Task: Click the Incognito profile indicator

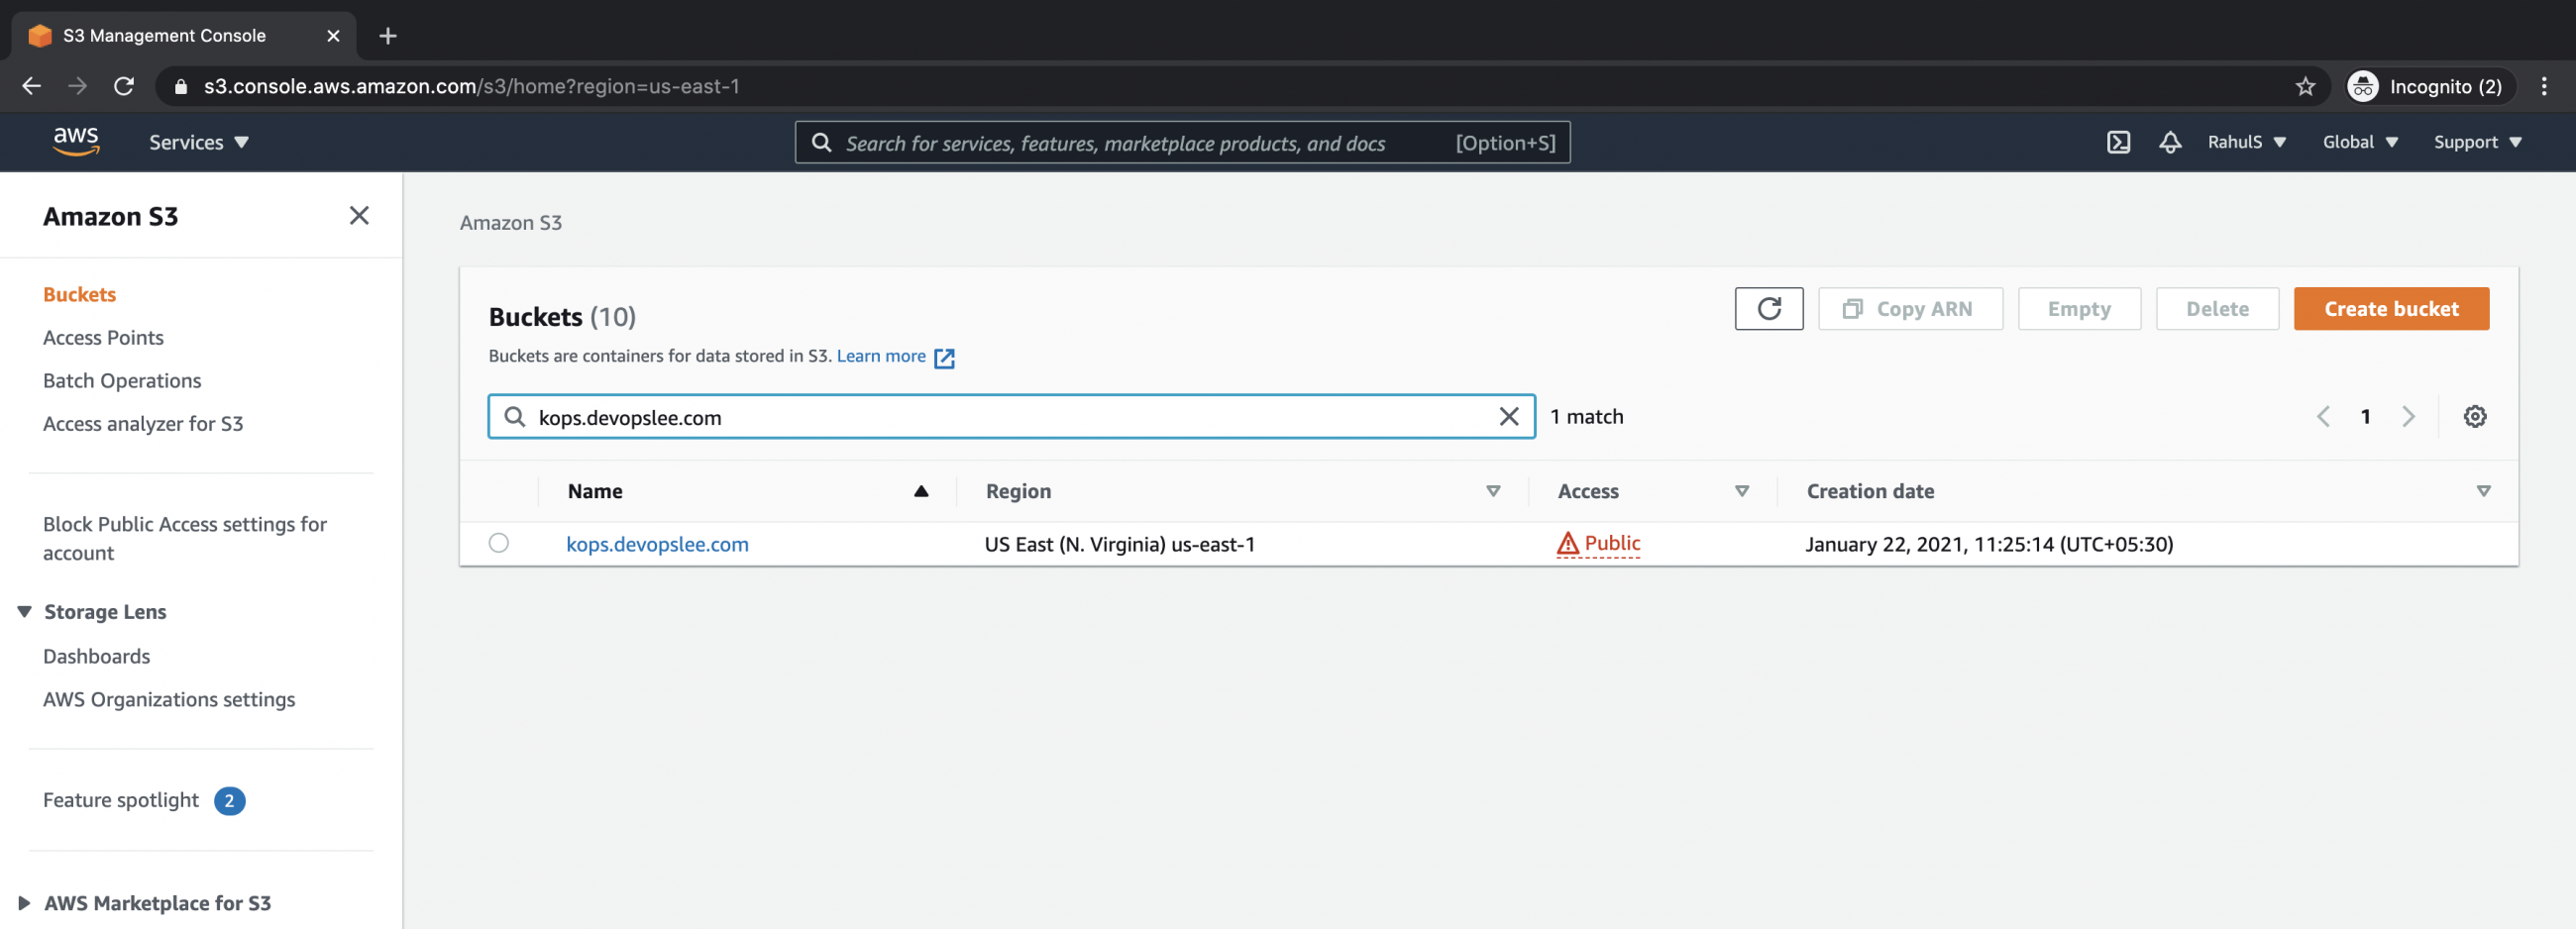Action: tap(2430, 86)
